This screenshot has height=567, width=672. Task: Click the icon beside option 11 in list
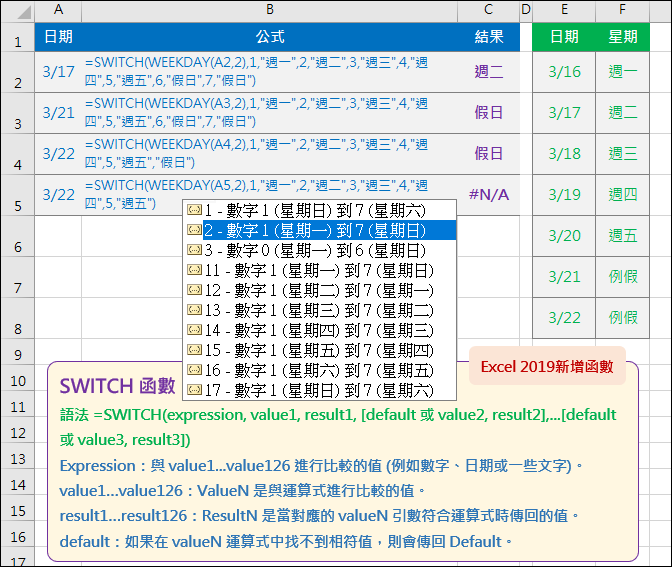[195, 270]
